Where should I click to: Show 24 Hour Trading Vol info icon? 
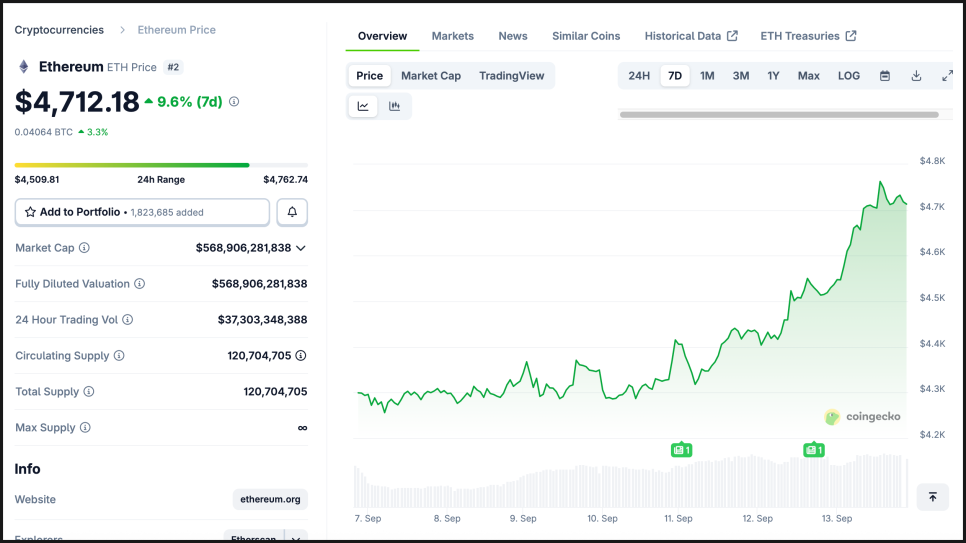[128, 319]
